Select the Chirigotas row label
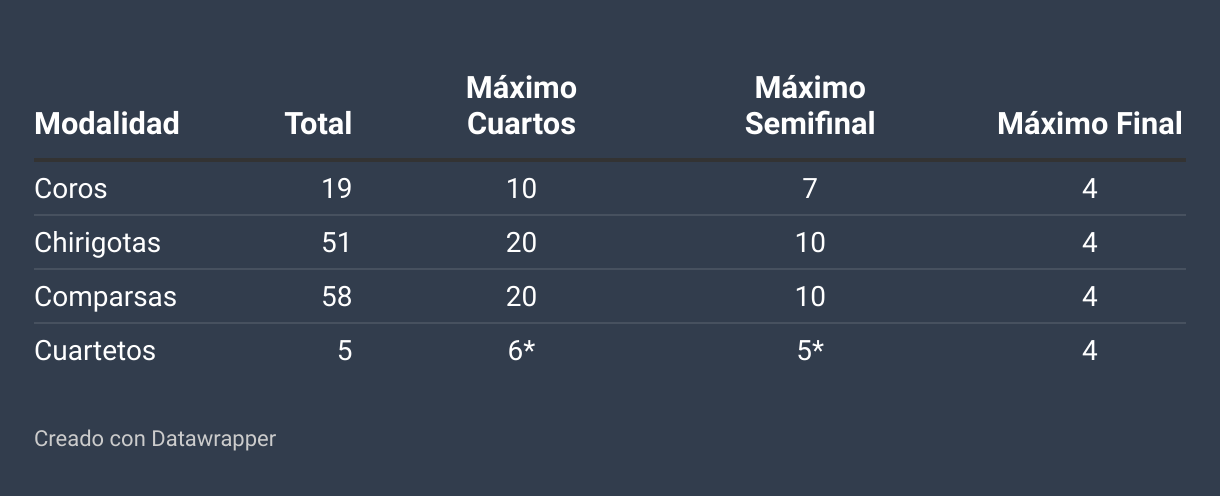This screenshot has width=1220, height=496. [97, 242]
